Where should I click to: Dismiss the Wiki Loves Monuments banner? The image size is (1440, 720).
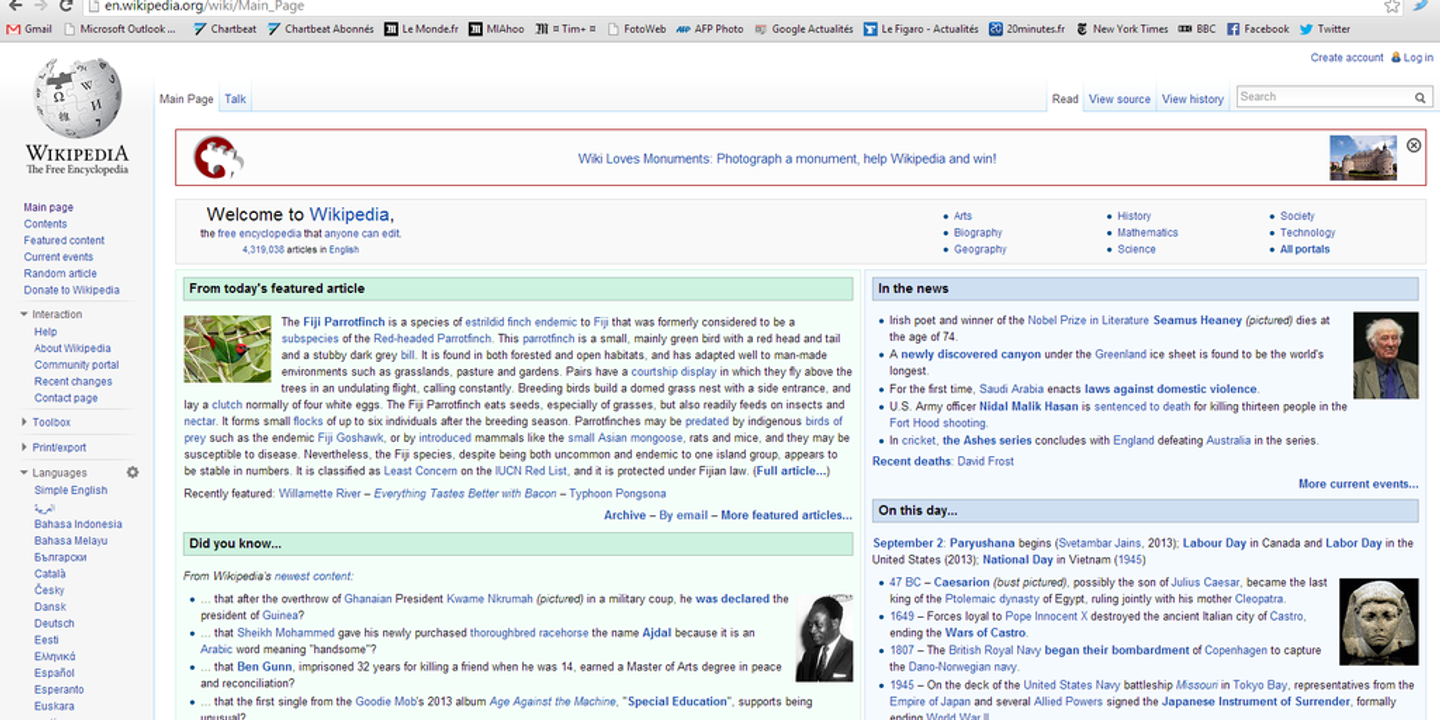click(x=1414, y=145)
